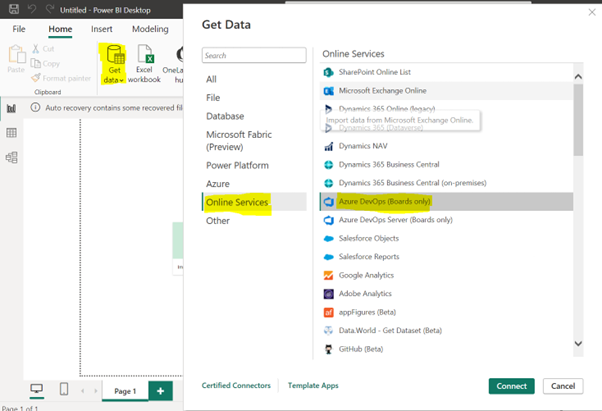Click the Save icon in title bar
Image resolution: width=602 pixels, height=411 pixels.
tap(14, 9)
